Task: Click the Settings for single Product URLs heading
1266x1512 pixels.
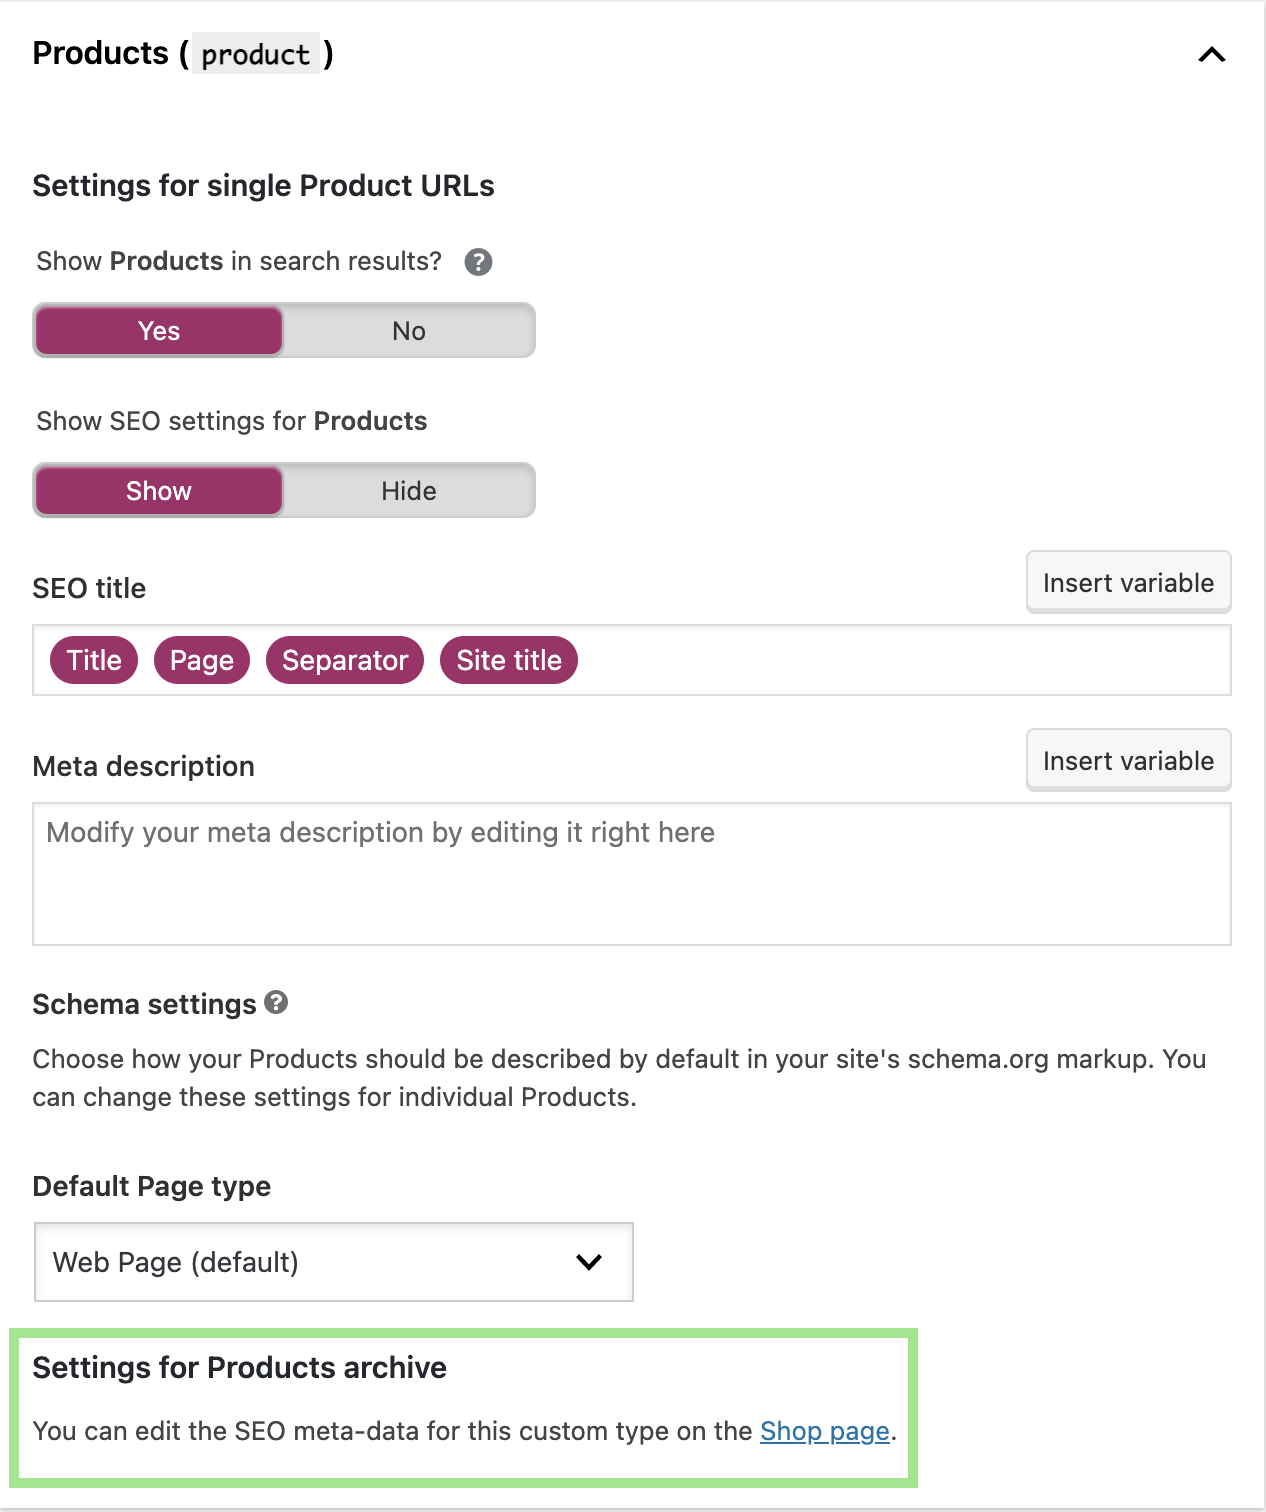Action: click(263, 185)
